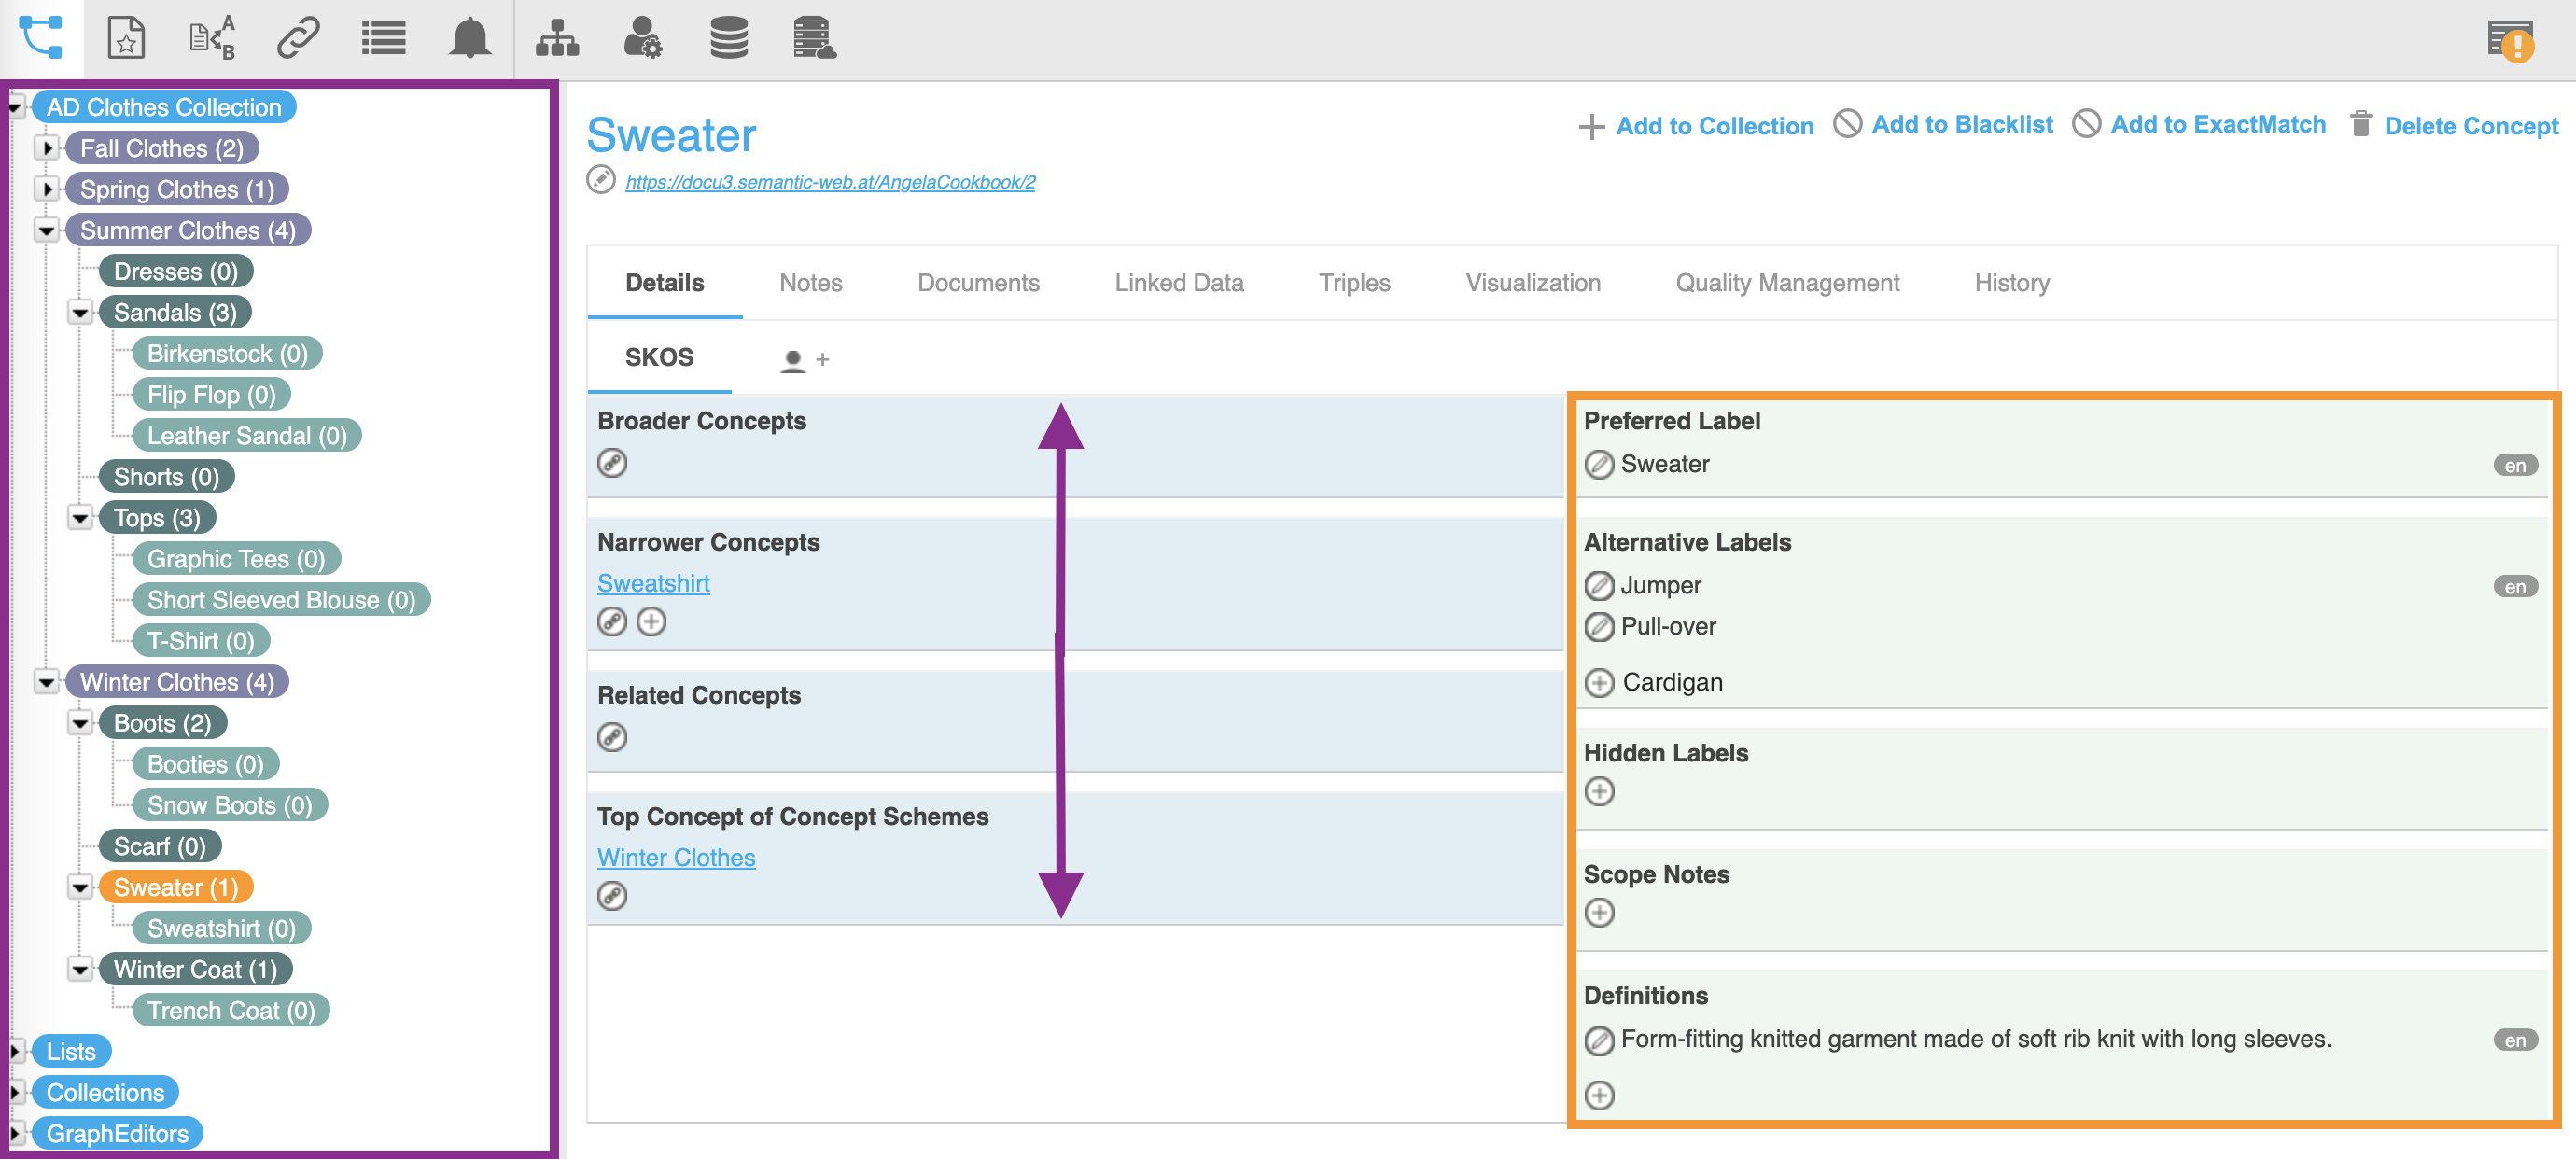
Task: Click the starred document toolbar icon
Action: click(126, 38)
